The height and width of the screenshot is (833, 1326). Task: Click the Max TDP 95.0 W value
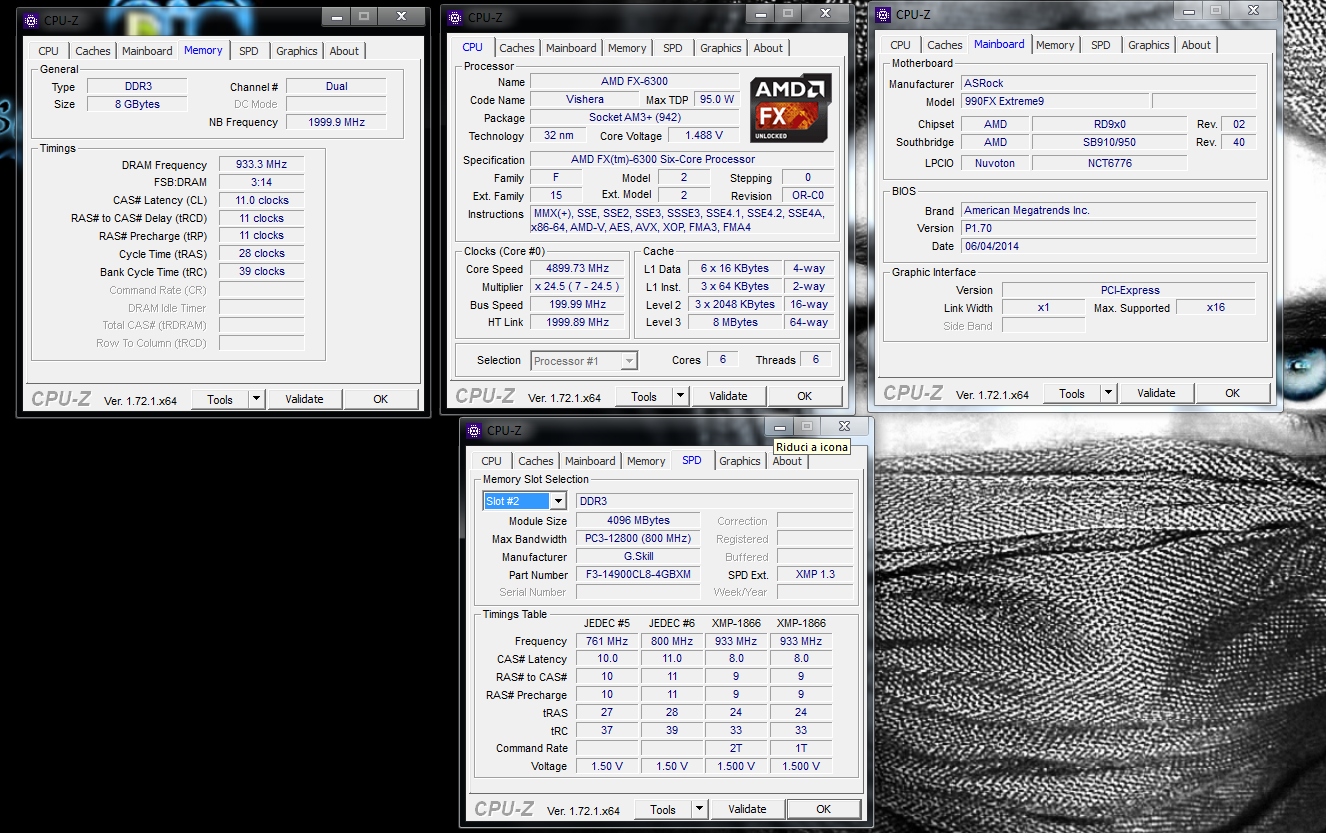[x=716, y=100]
